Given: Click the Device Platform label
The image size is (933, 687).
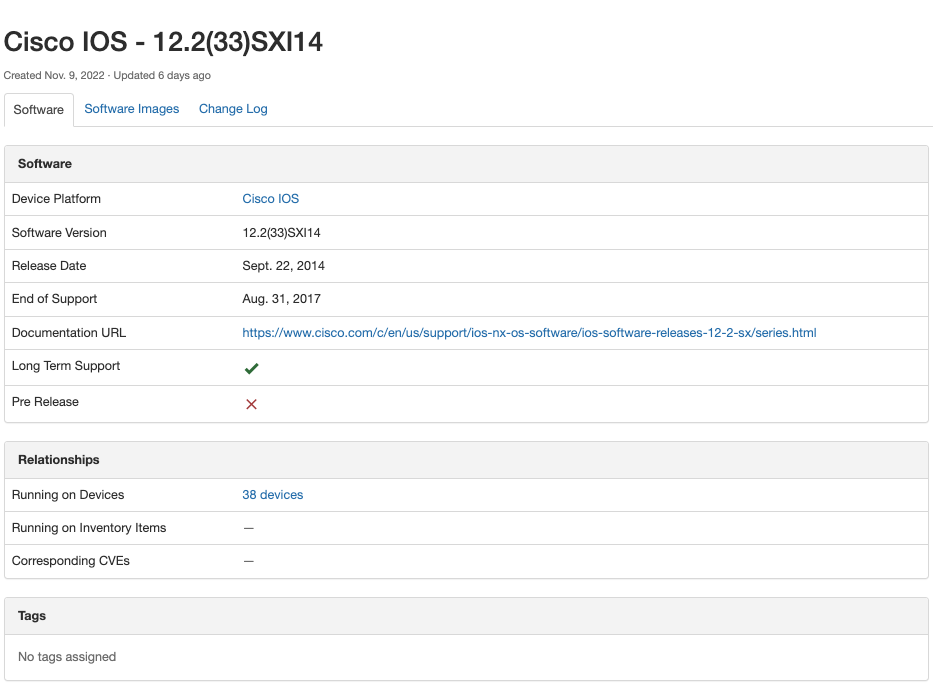Looking at the screenshot, I should (x=56, y=199).
